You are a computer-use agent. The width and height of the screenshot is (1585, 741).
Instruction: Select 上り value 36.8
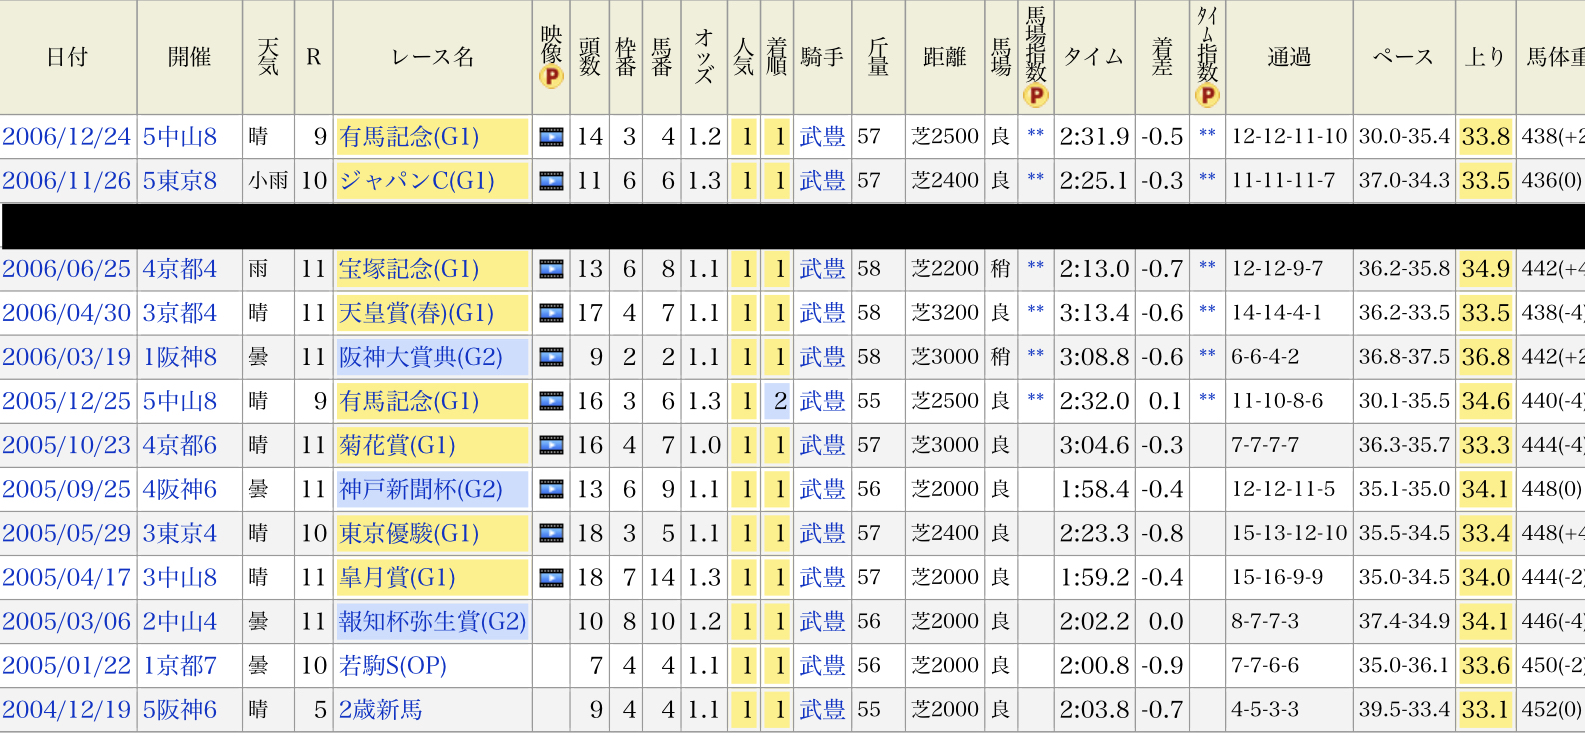click(x=1485, y=357)
